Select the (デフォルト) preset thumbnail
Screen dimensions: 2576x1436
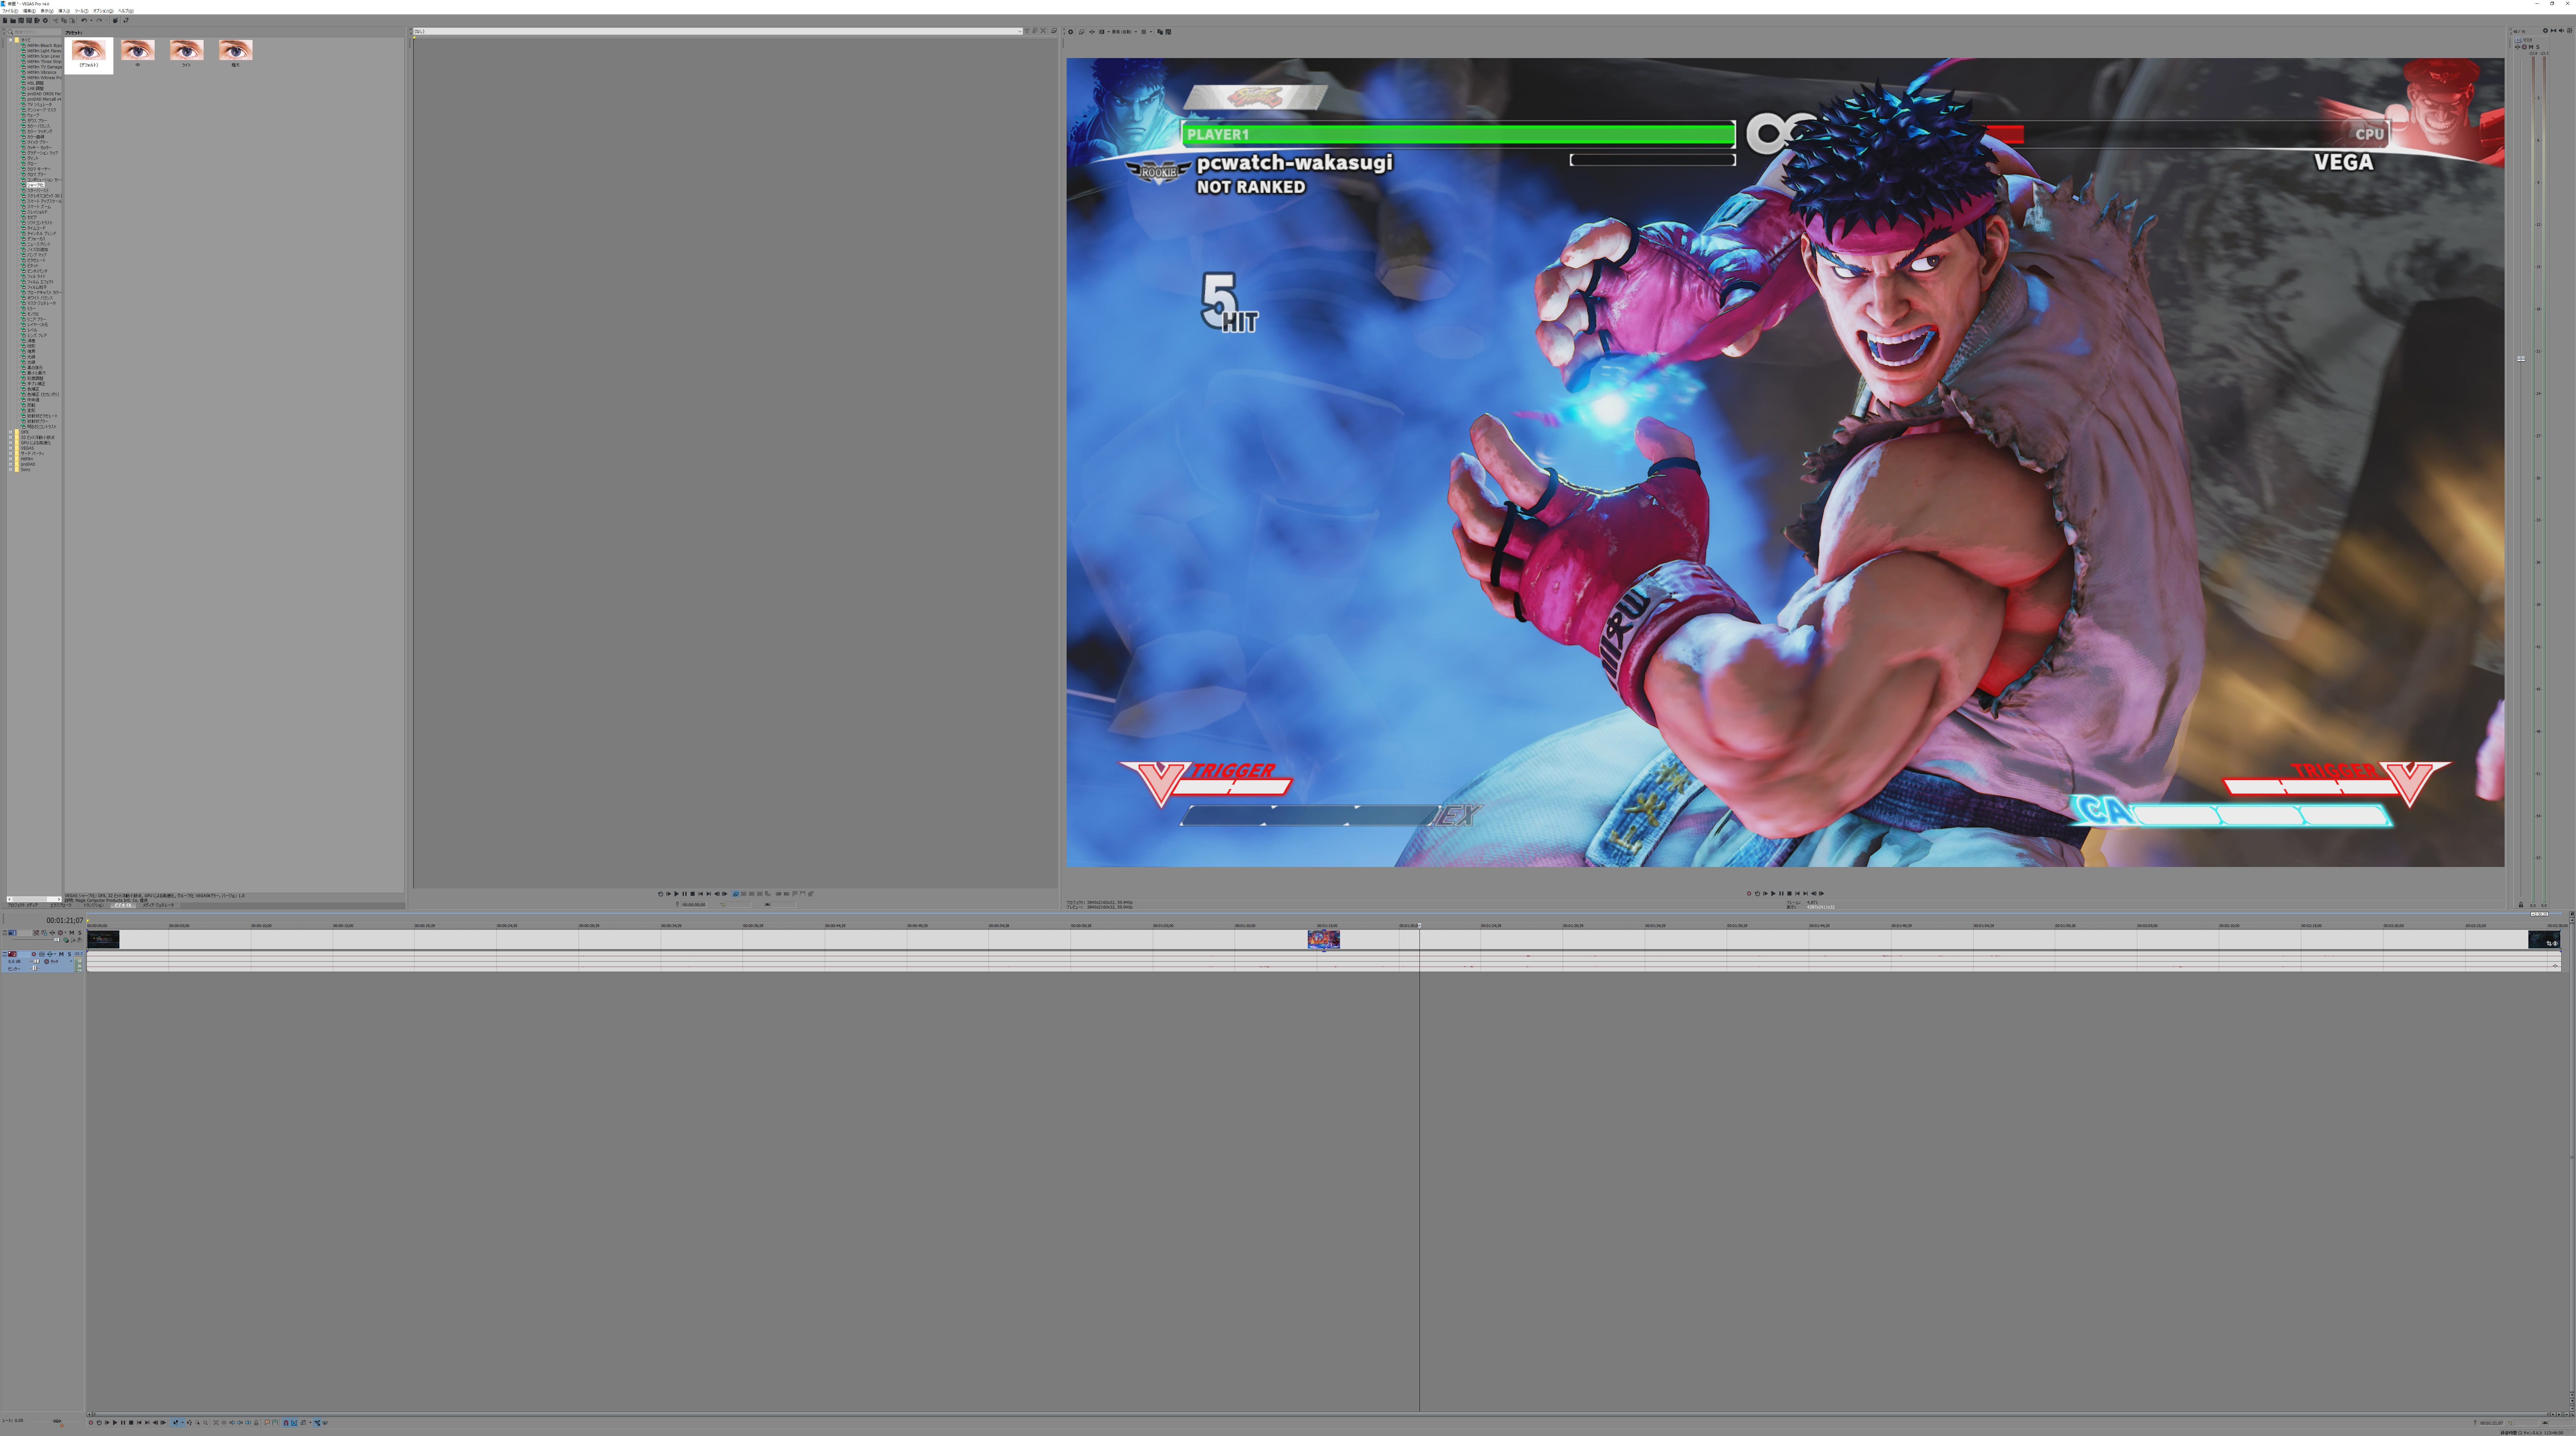(90, 51)
